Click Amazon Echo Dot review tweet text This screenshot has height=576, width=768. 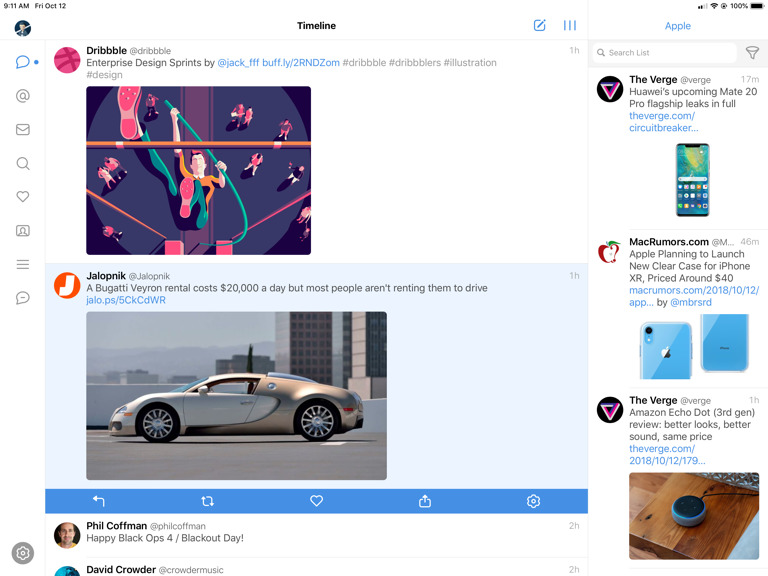692,424
